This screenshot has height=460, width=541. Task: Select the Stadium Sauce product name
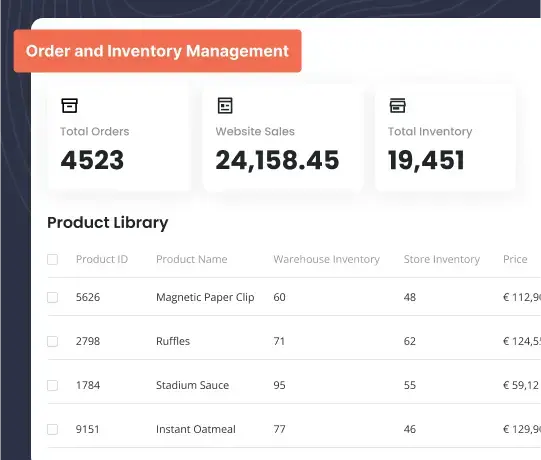click(192, 385)
